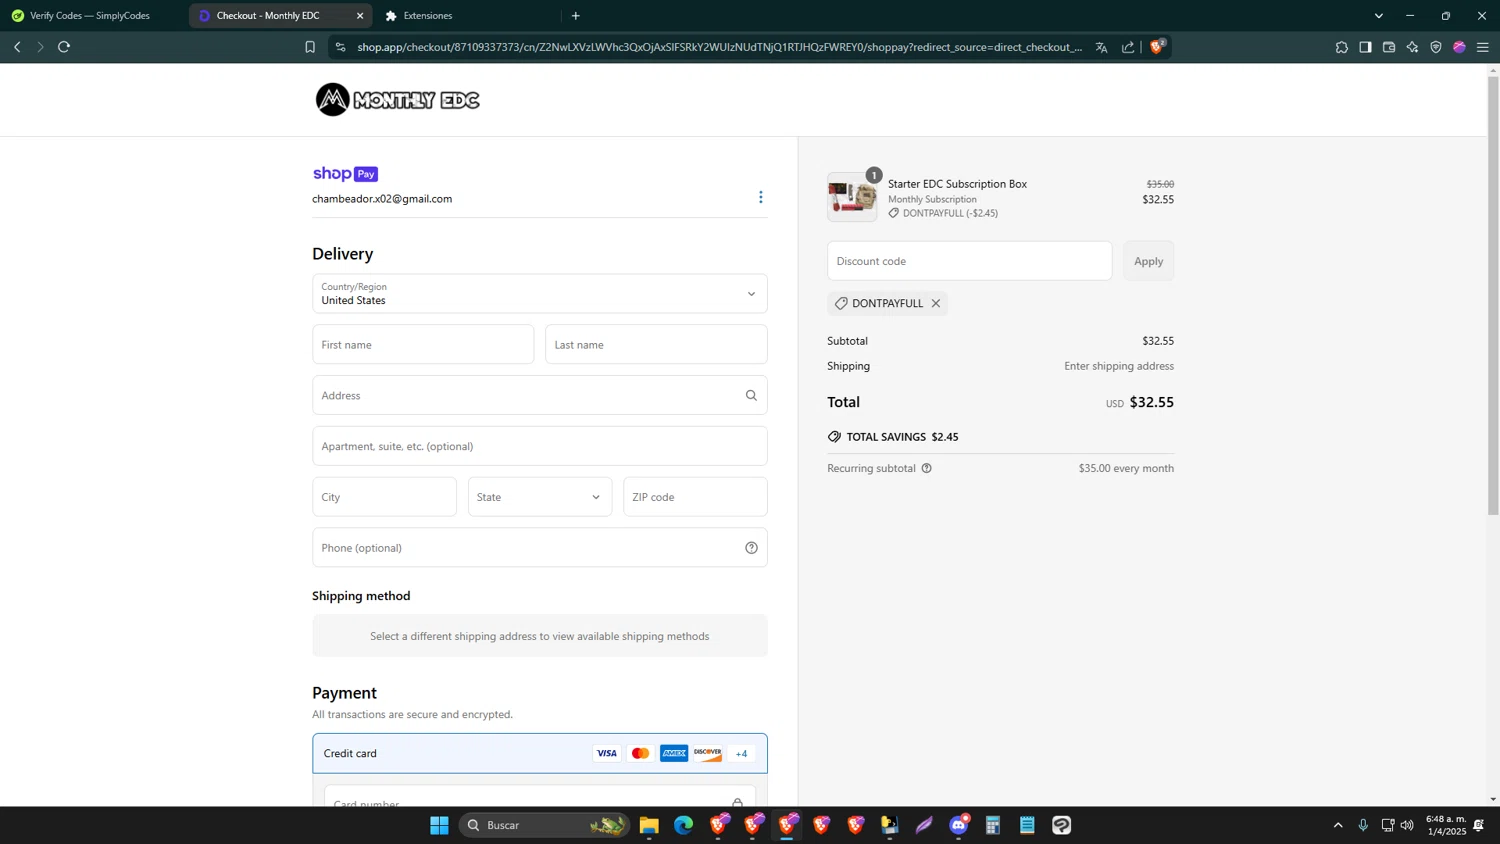Click the Shop Pay account options three-dot menu
The height and width of the screenshot is (844, 1500).
coord(760,197)
